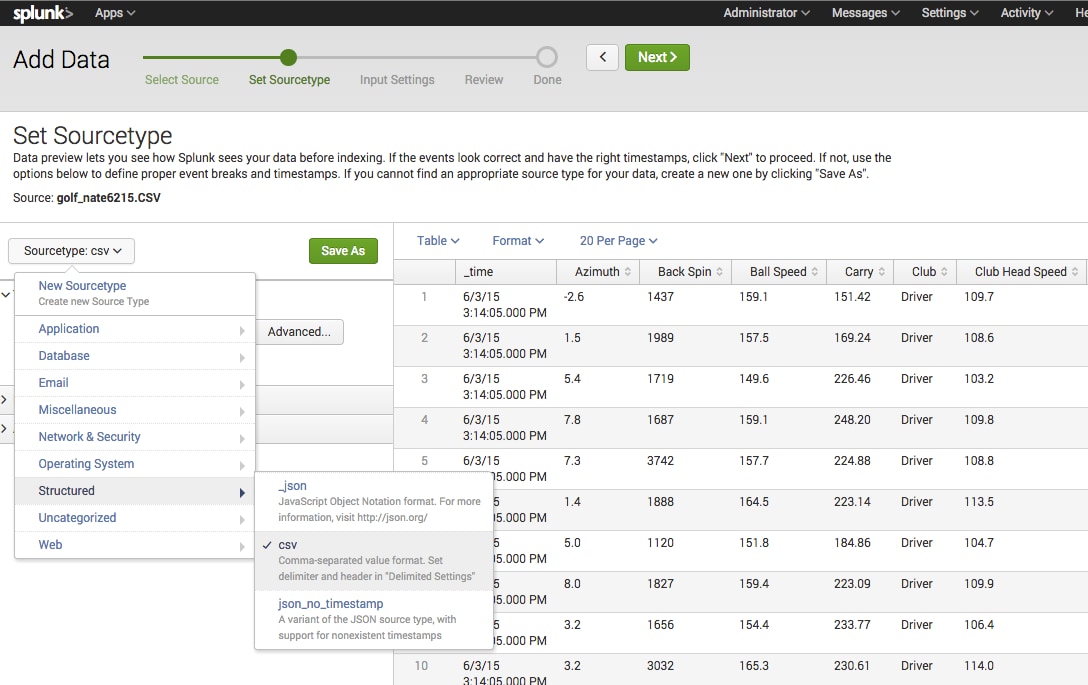The width and height of the screenshot is (1088, 685).
Task: Click the green Next button
Action: coord(657,58)
